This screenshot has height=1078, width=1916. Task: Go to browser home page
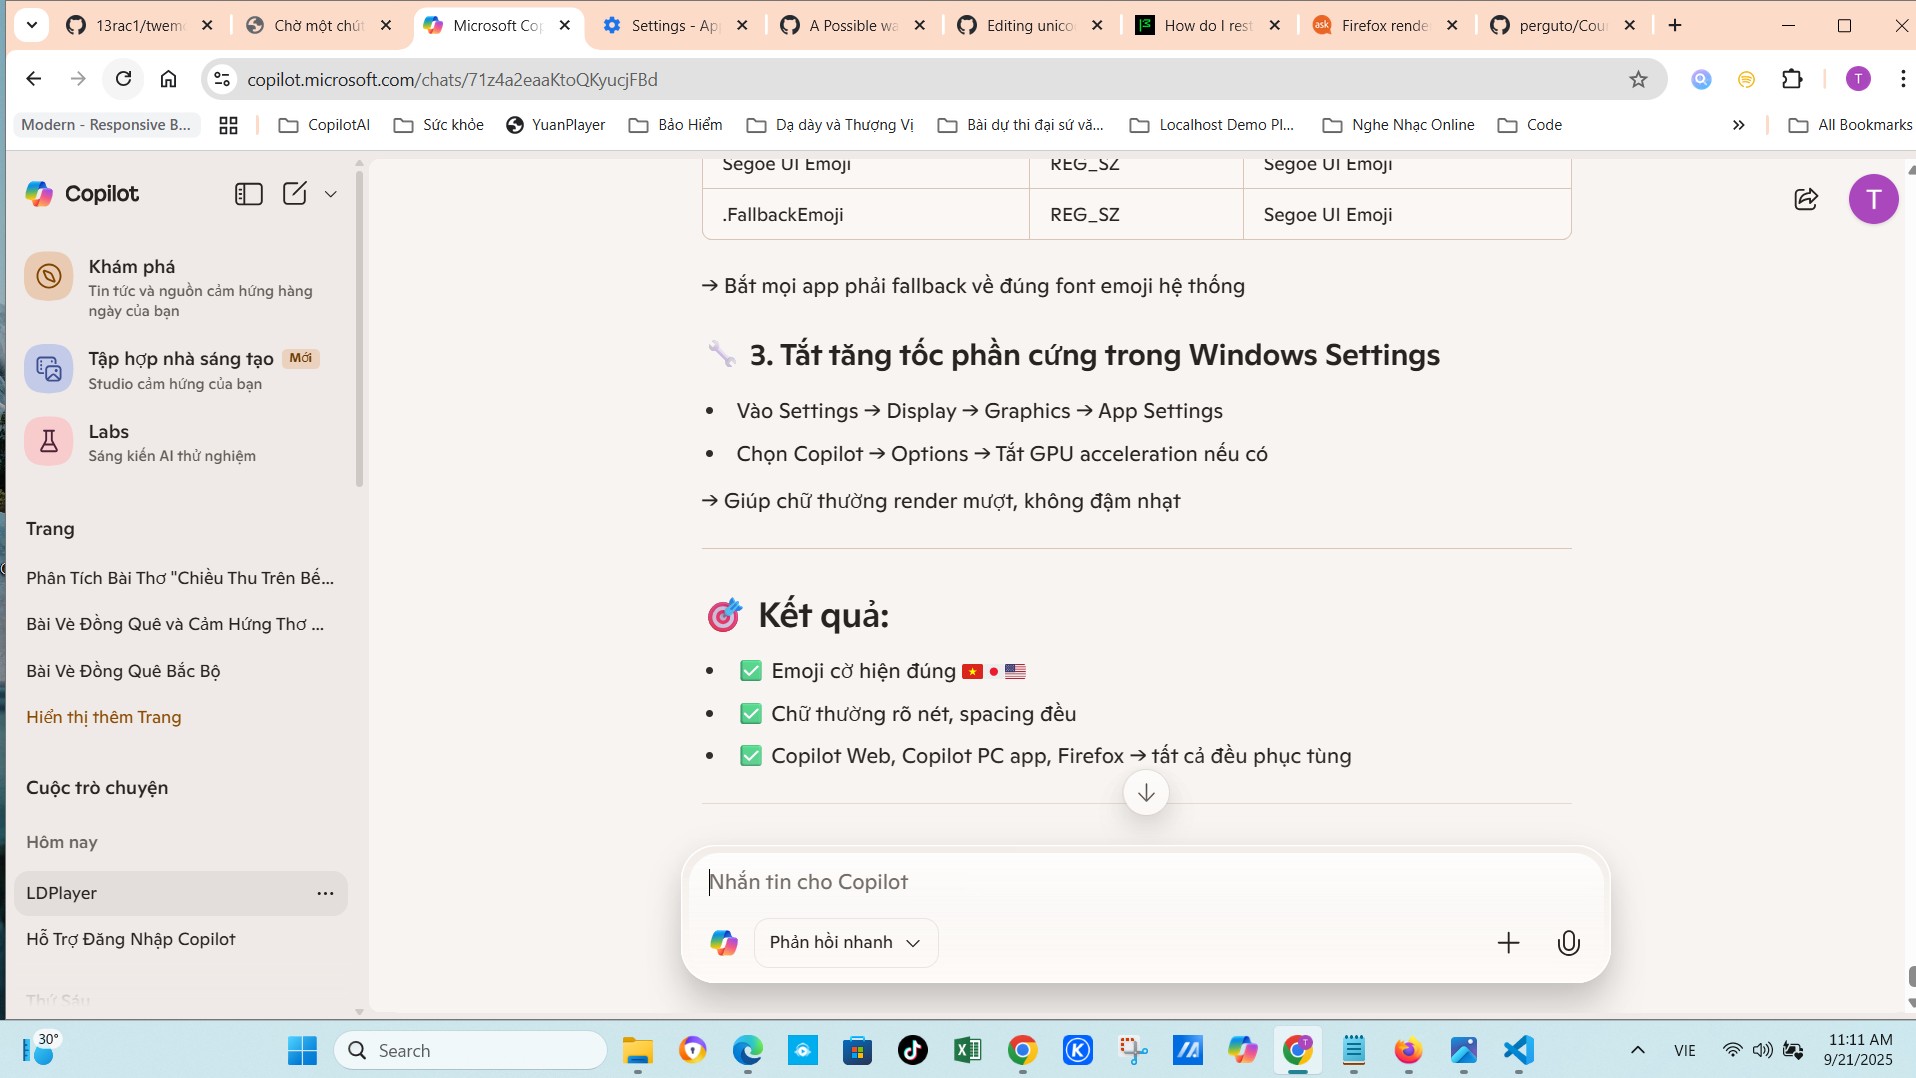(x=168, y=79)
